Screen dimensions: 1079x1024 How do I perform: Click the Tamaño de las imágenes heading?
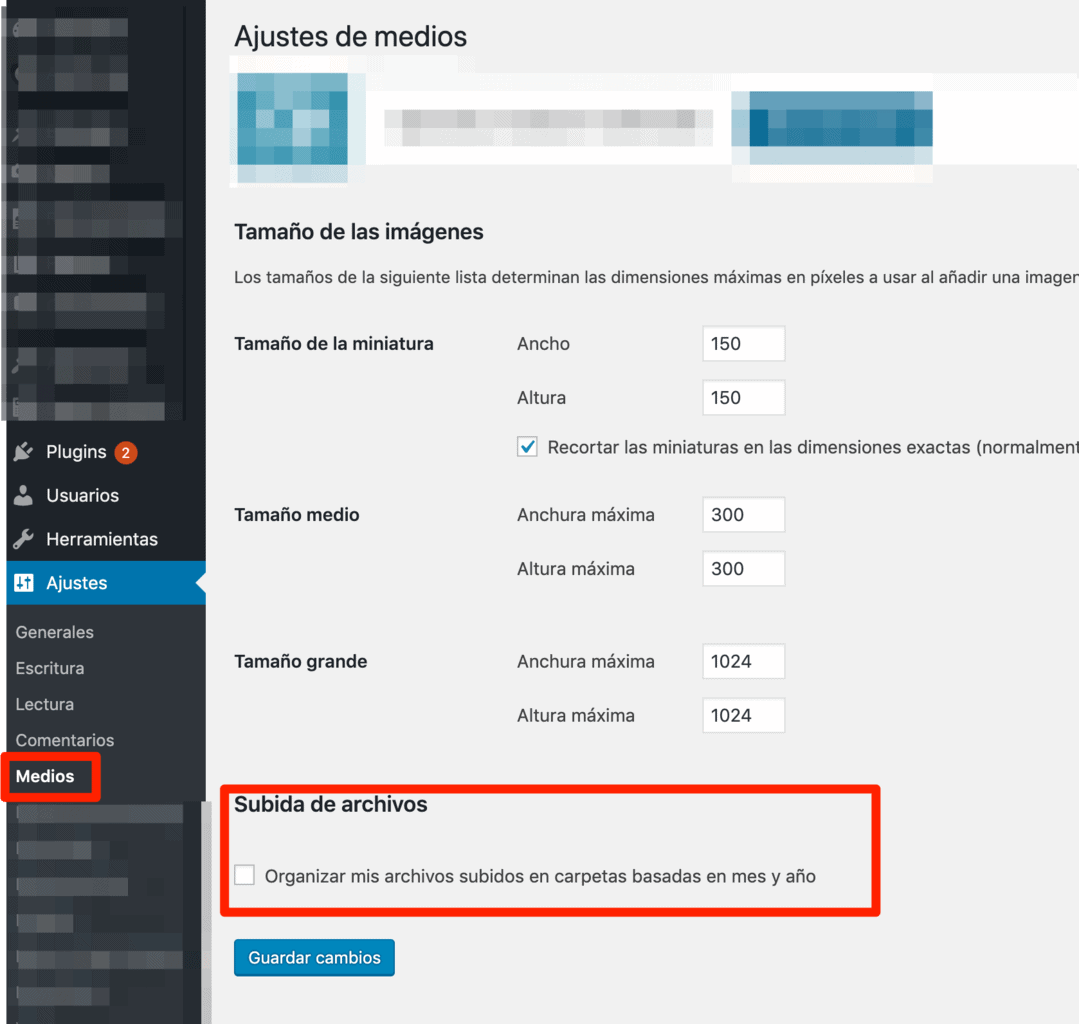tap(359, 232)
